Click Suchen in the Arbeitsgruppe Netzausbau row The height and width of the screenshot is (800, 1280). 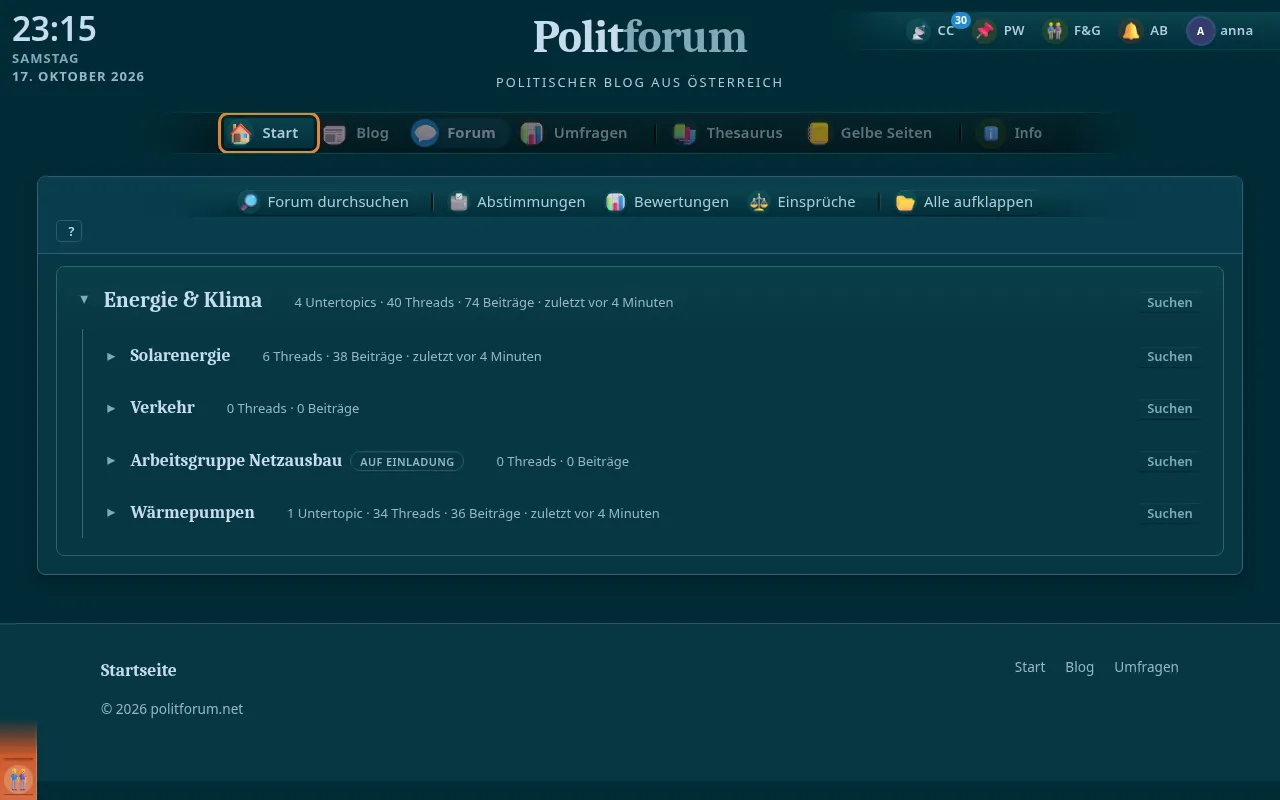pyautogui.click(x=1169, y=461)
